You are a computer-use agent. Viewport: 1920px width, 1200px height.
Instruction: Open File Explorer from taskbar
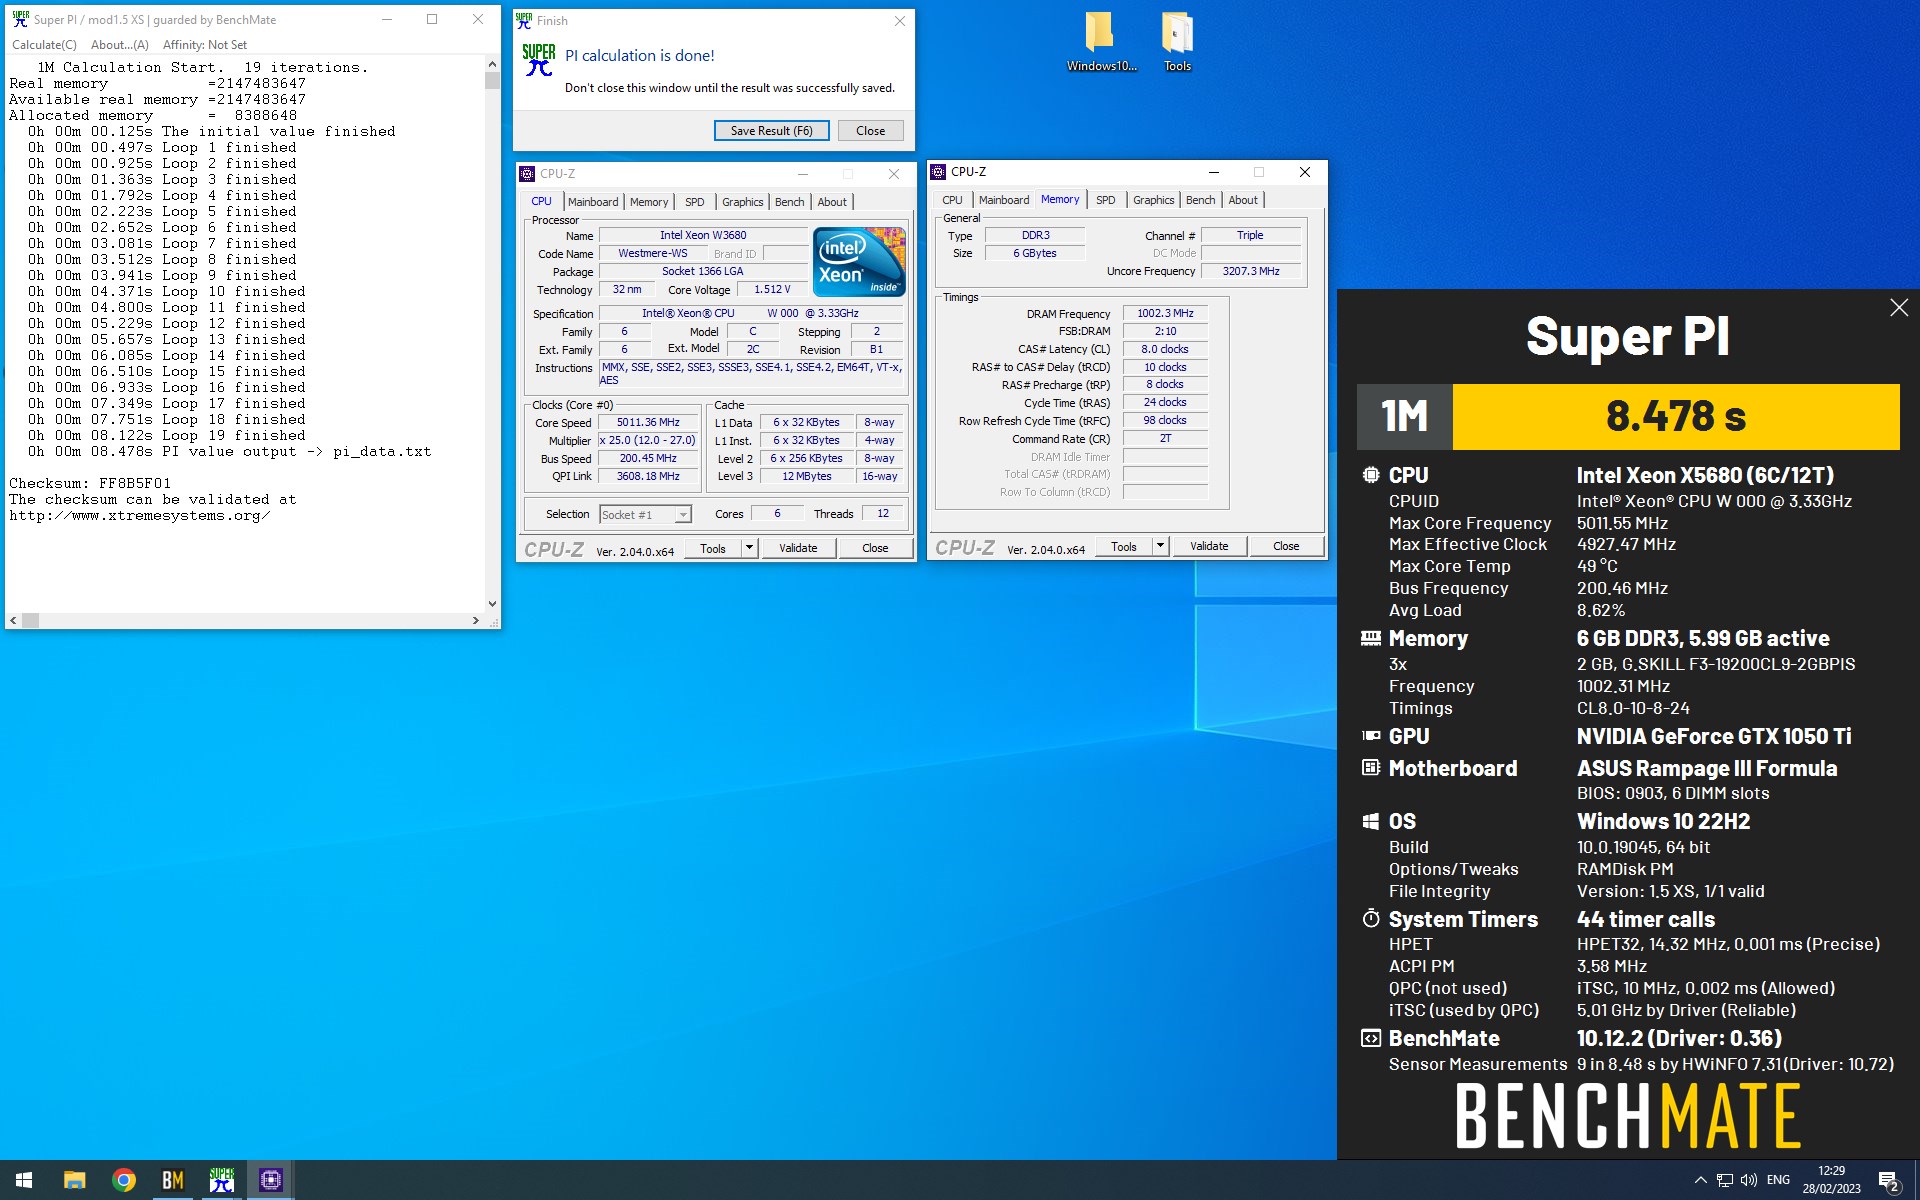(x=75, y=1180)
